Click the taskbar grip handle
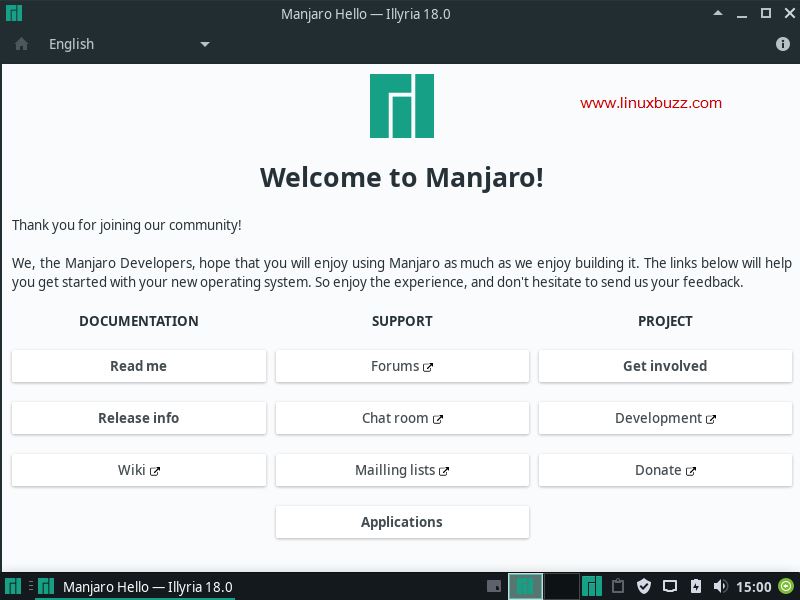Image resolution: width=800 pixels, height=600 pixels. [x=31, y=586]
